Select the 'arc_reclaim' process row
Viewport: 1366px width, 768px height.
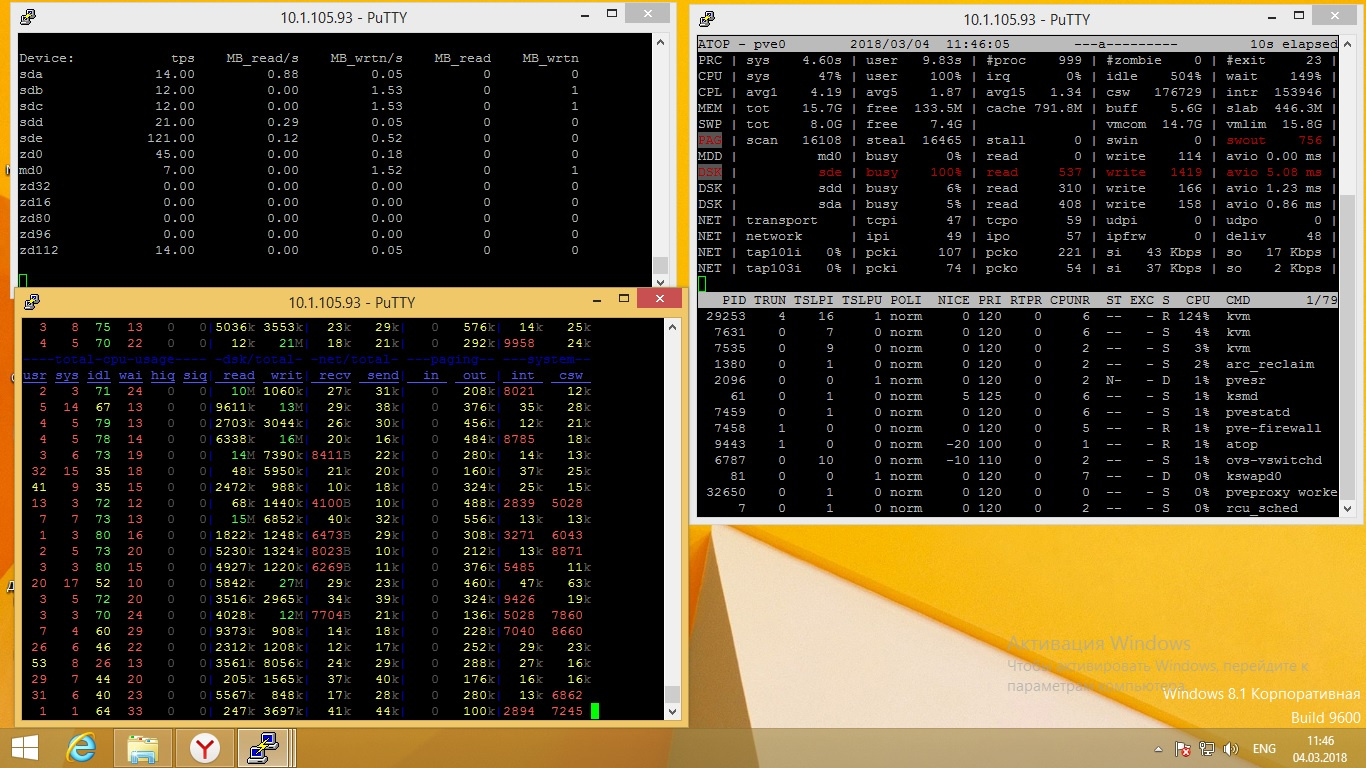click(1018, 364)
